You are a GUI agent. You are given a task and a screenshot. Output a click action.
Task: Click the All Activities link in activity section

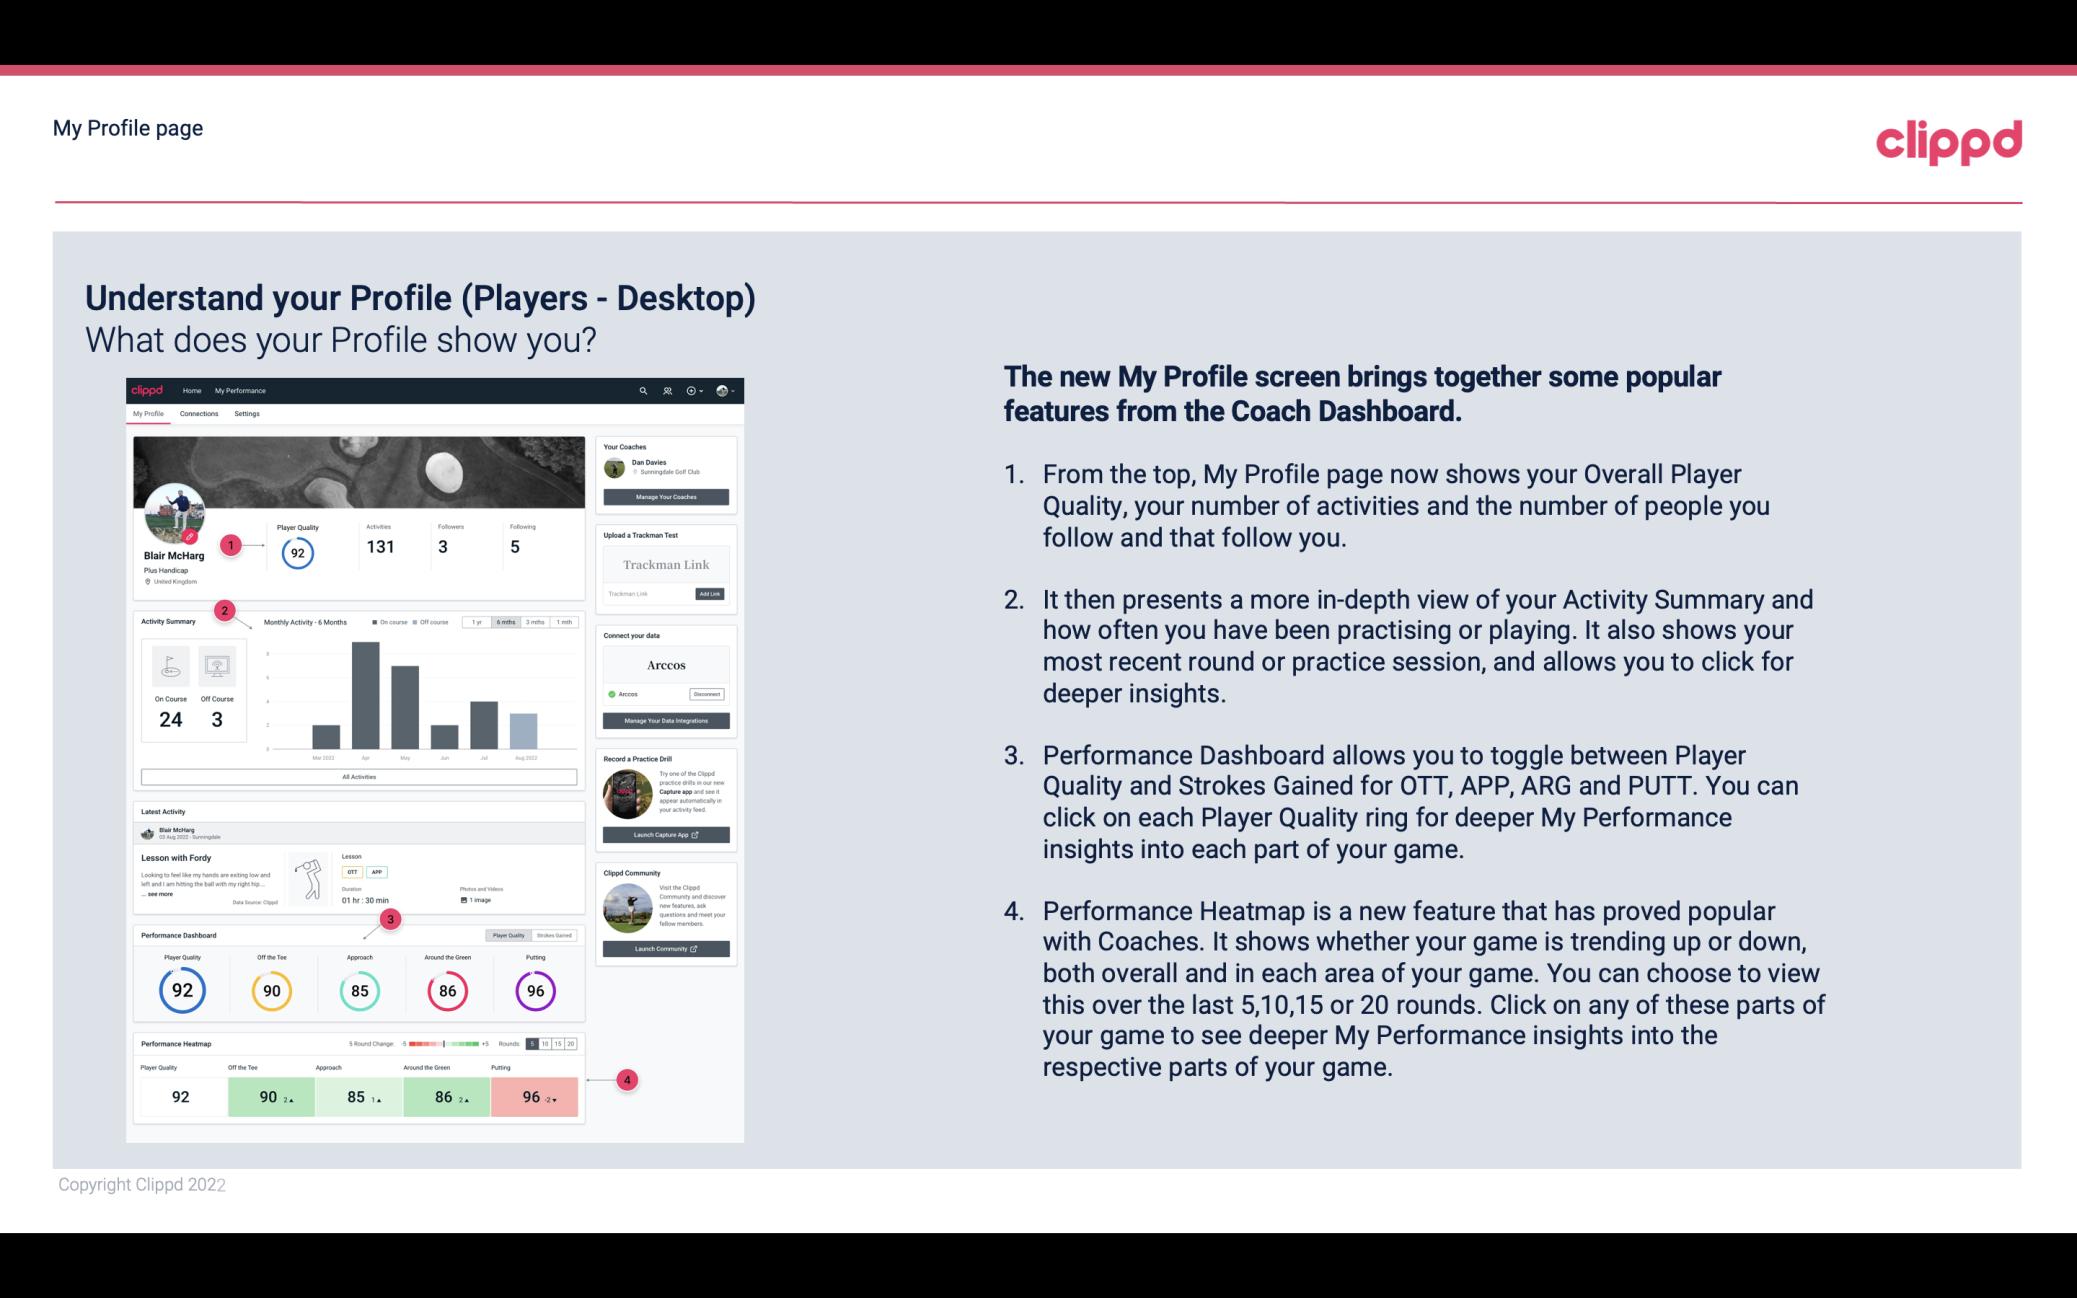[359, 778]
